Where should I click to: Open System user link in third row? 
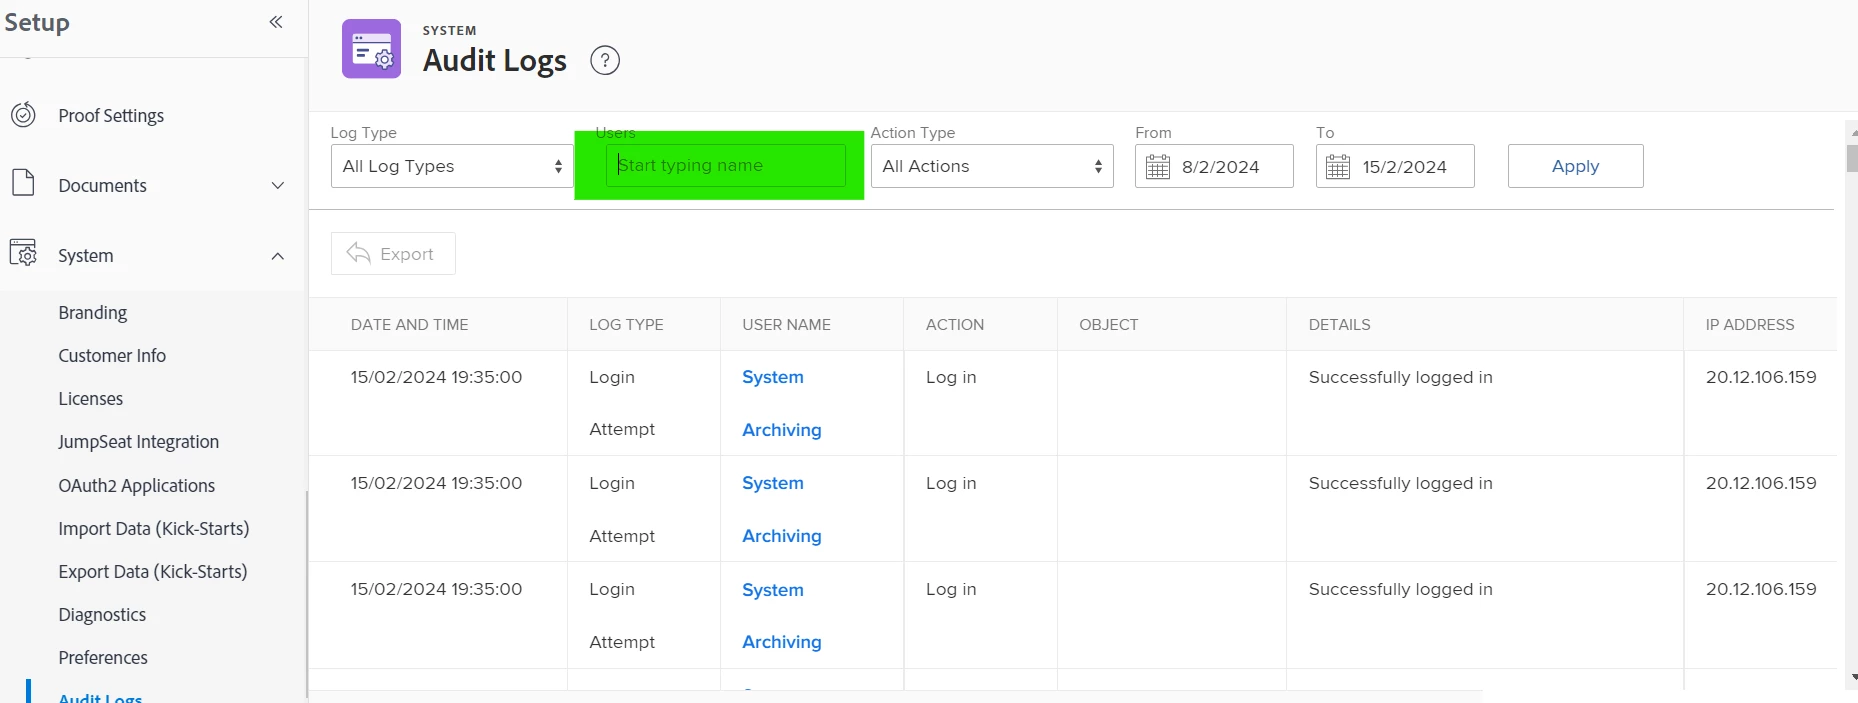(772, 590)
